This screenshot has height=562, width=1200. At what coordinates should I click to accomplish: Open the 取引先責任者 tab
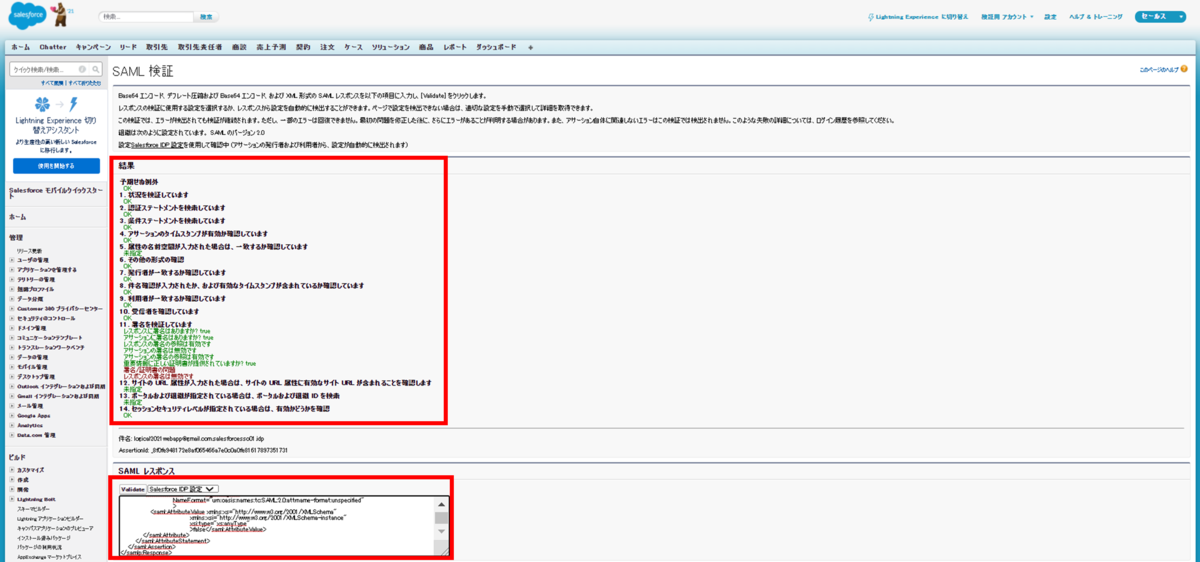pos(200,47)
